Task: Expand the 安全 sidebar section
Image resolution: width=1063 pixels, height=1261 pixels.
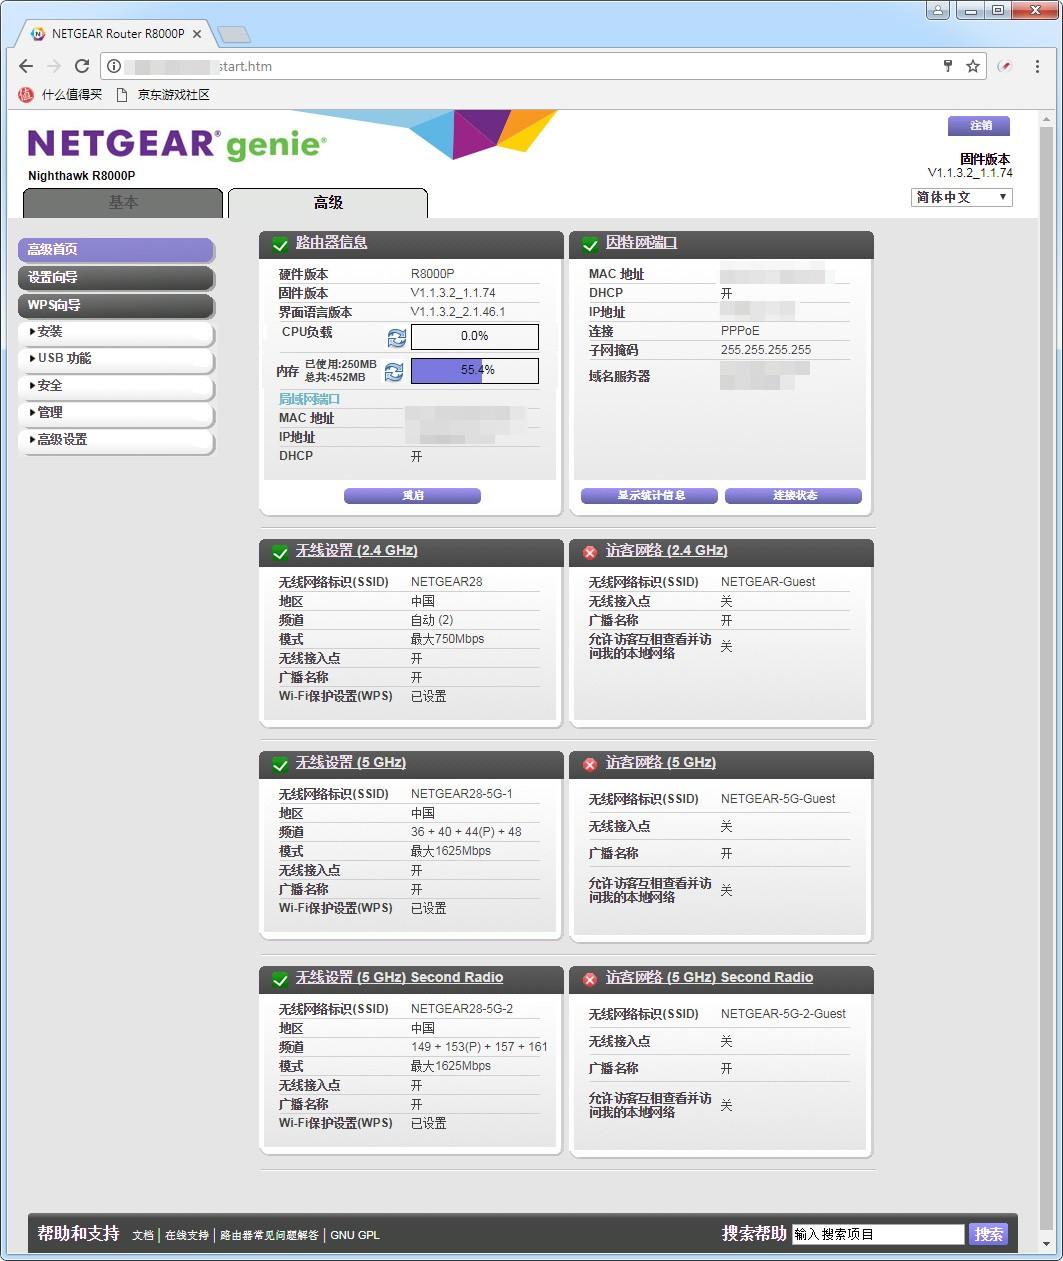Action: point(116,386)
